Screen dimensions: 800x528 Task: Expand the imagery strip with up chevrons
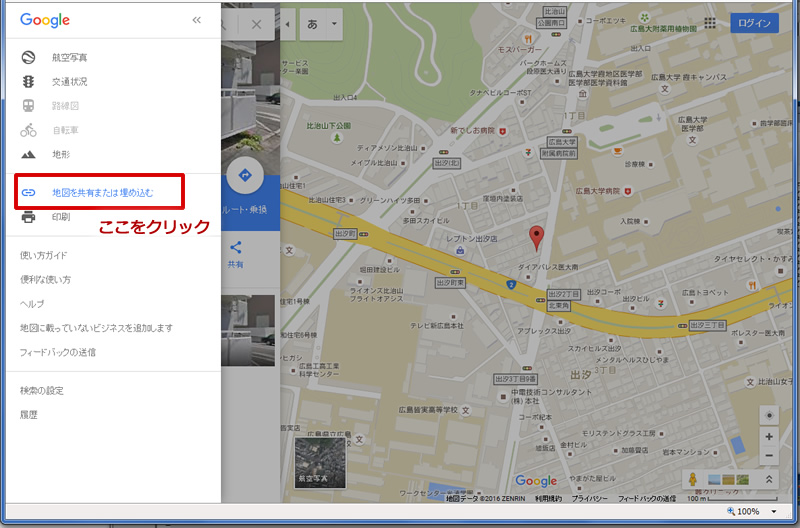click(768, 480)
